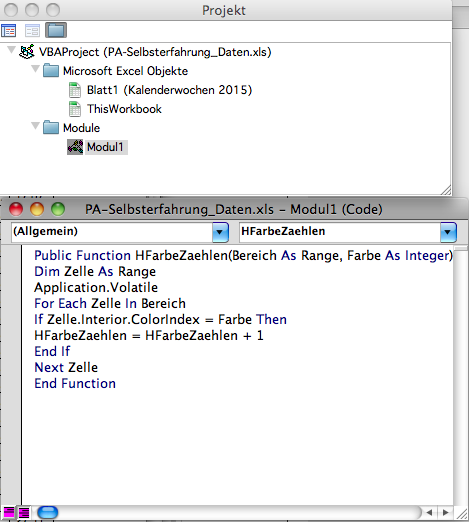Select Blatt1 (Kalenderwochen 2015) item
Image resolution: width=469 pixels, height=522 pixels.
[169, 90]
